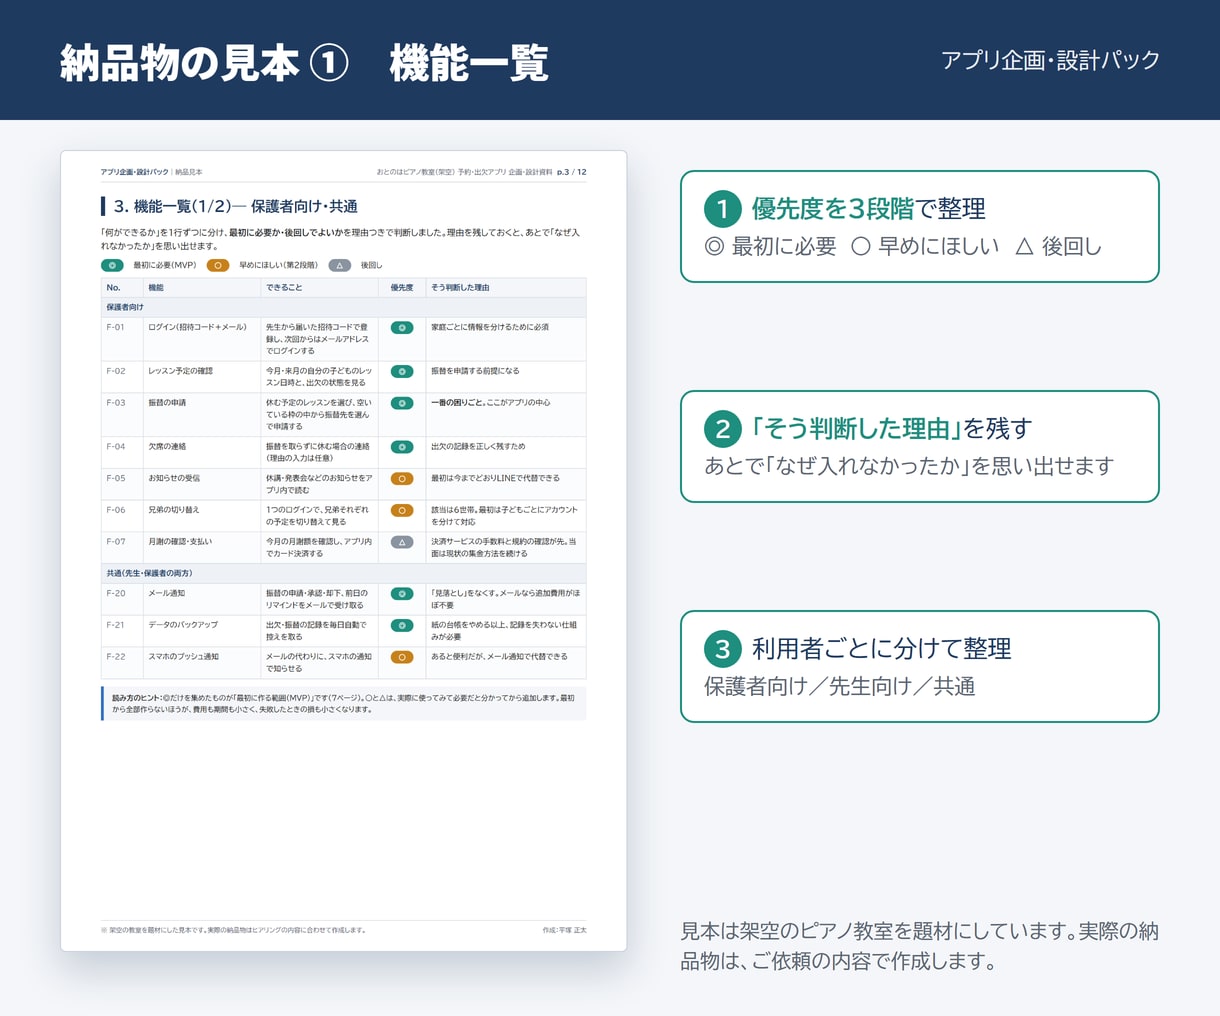This screenshot has width=1220, height=1016.
Task: Click the 共通(先生・保護者の両方) section row
Action: [x=343, y=573]
